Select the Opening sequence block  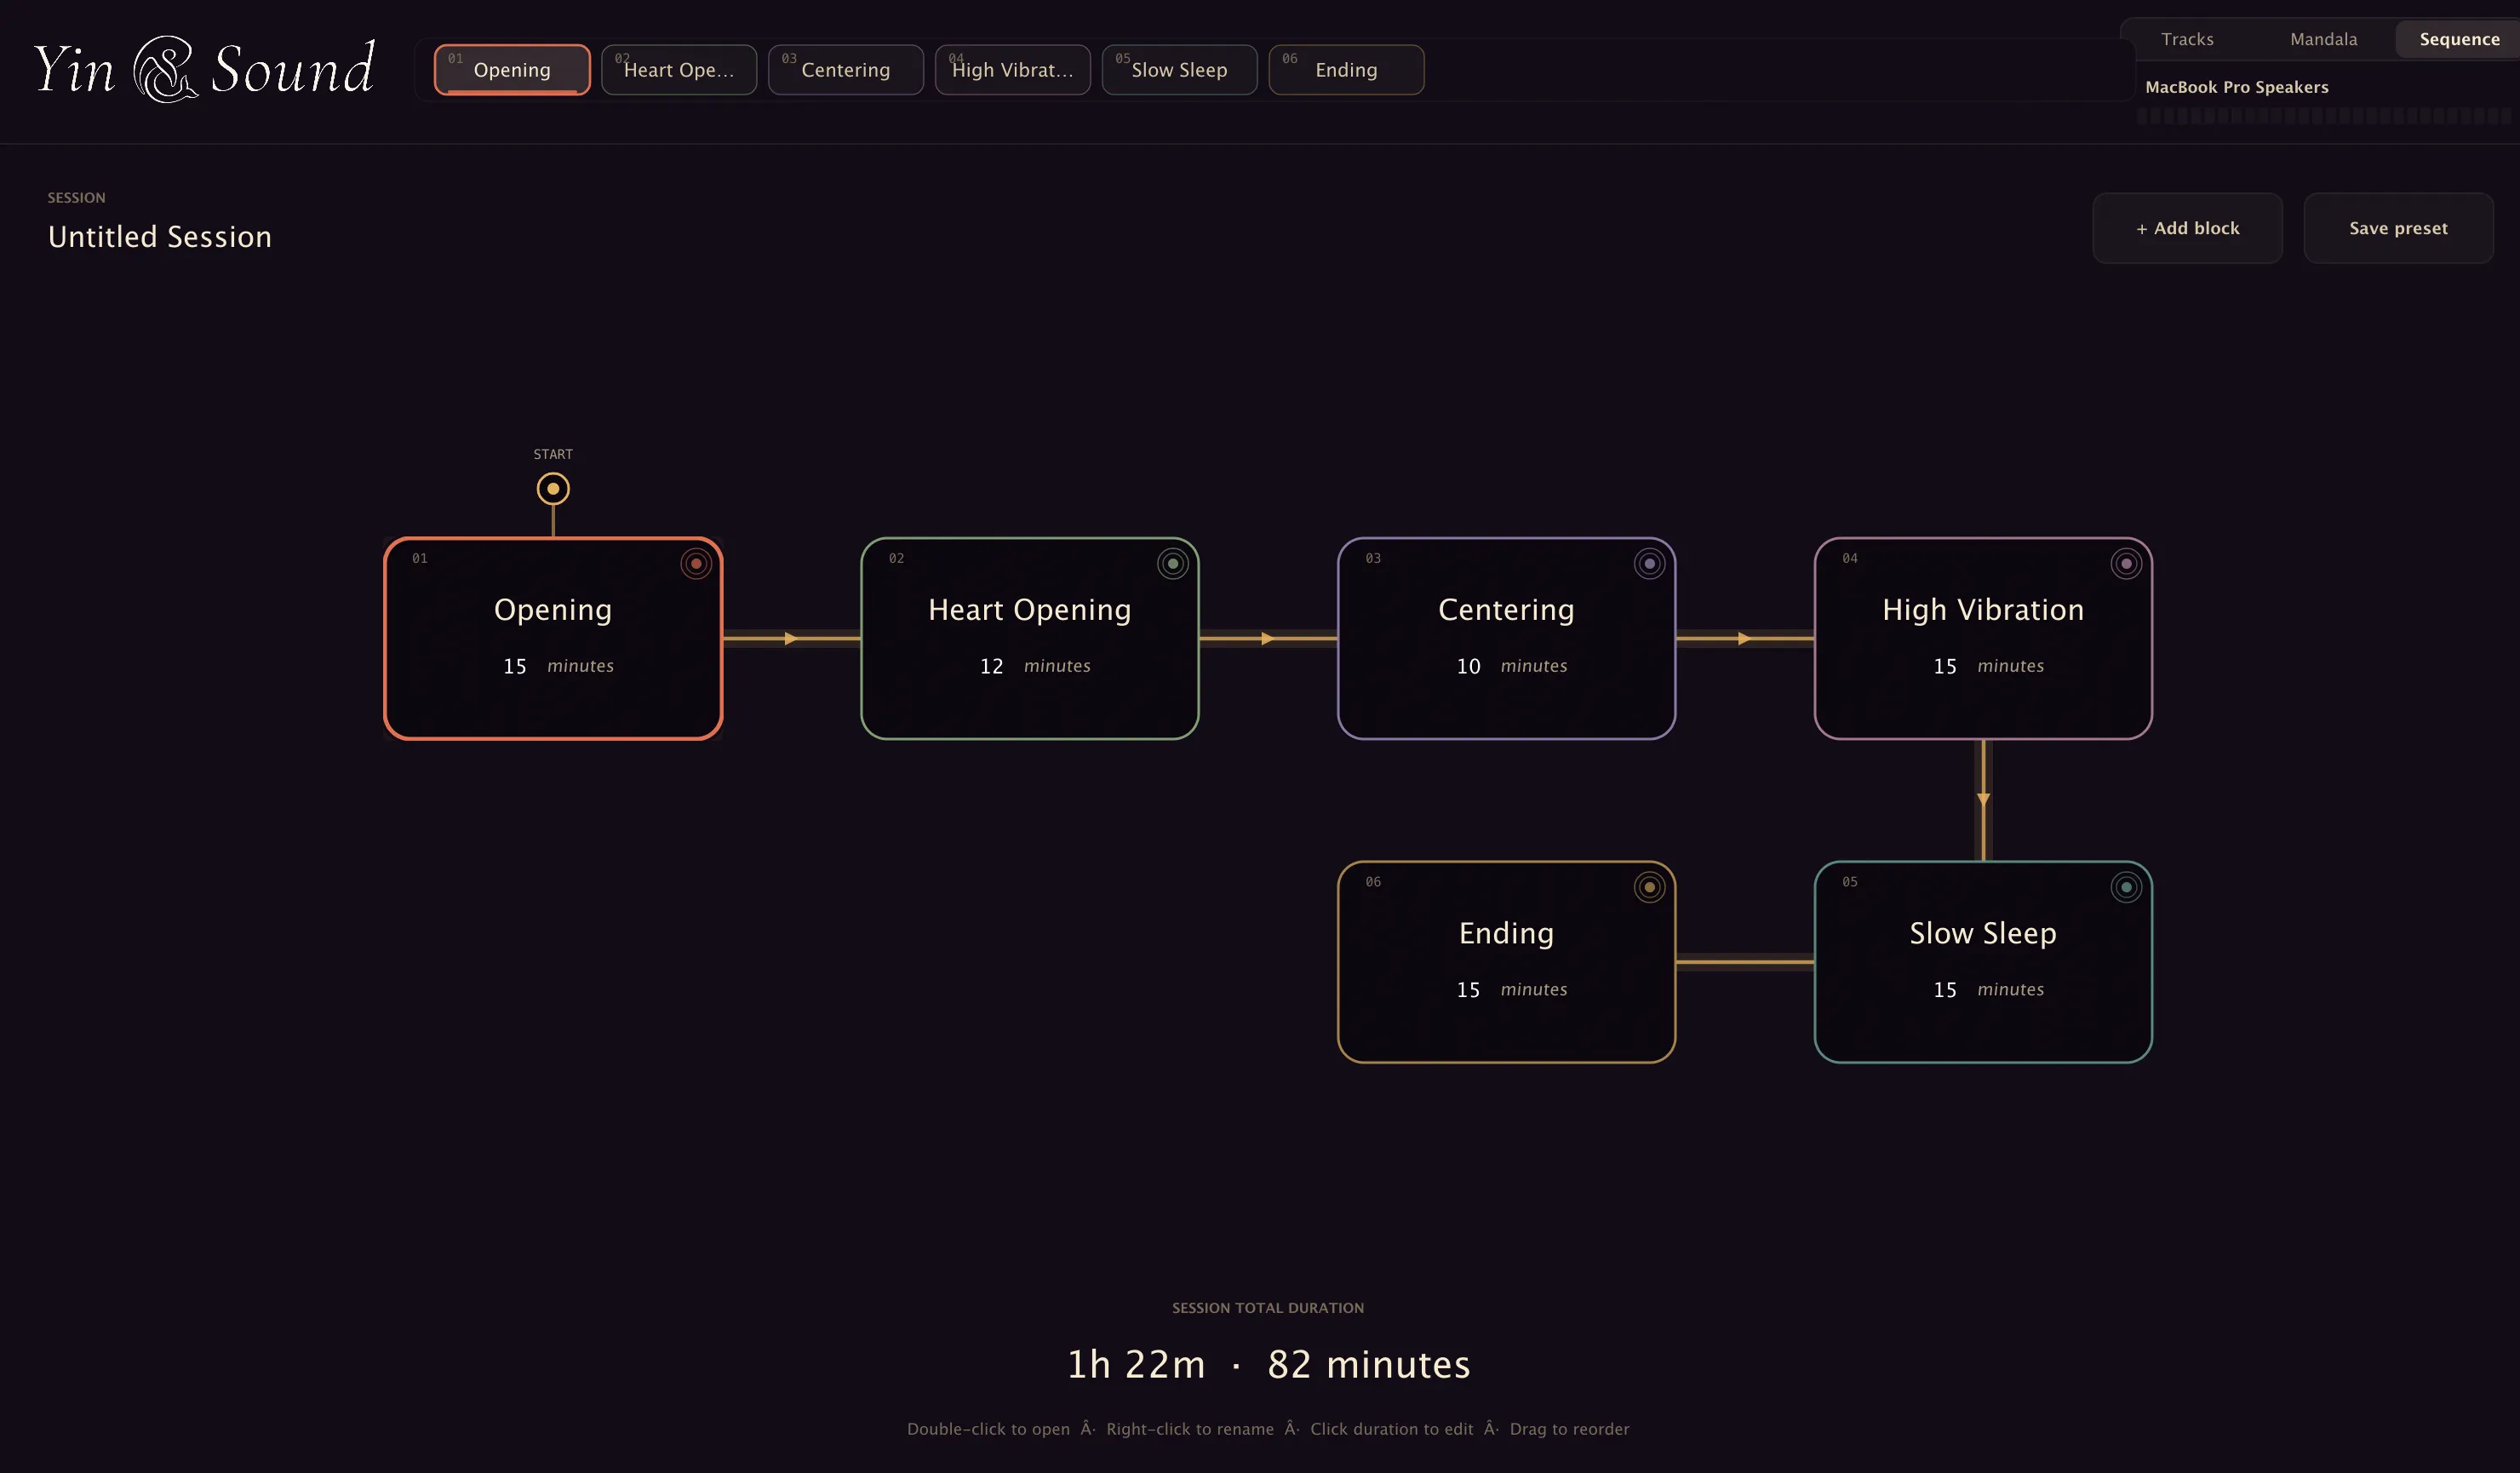[x=553, y=639]
